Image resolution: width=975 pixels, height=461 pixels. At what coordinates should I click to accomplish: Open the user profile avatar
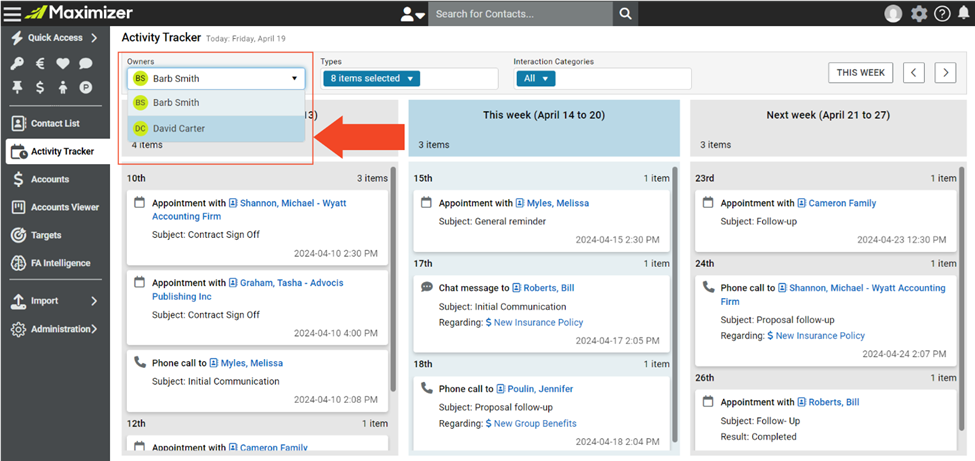coord(893,14)
